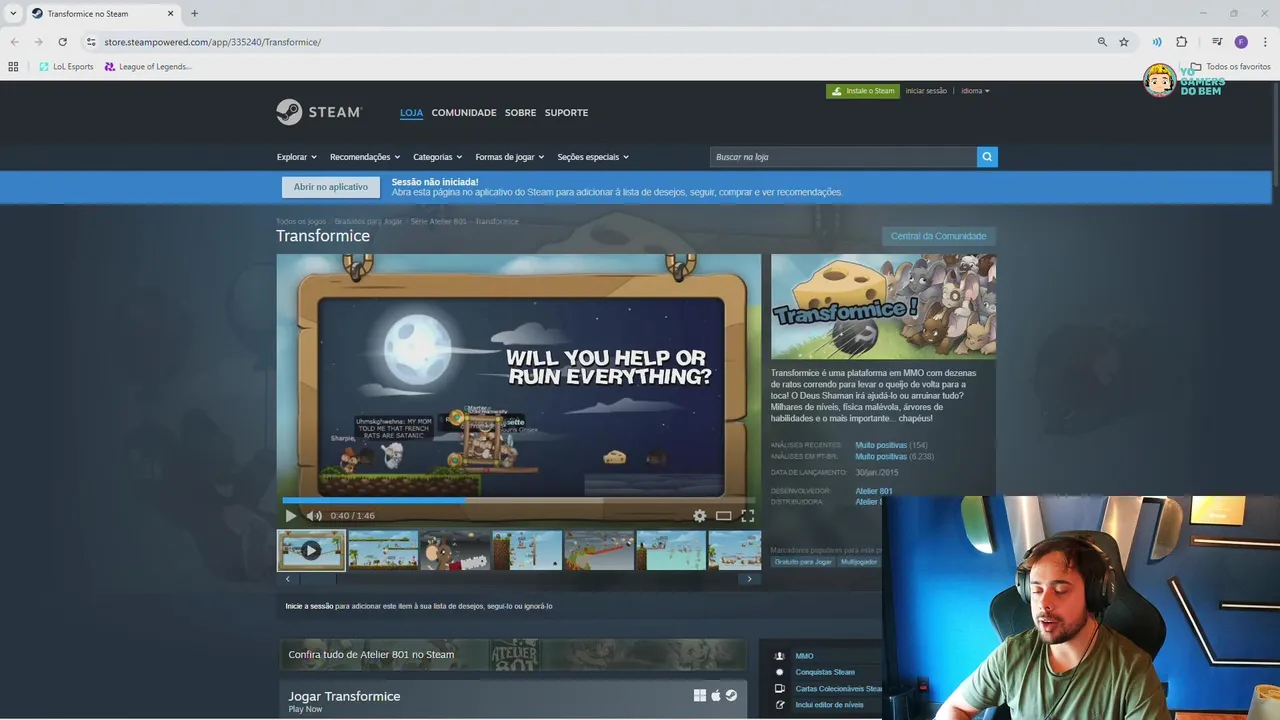Select the second screenshot thumbnail
This screenshot has height=720, width=1280.
point(383,550)
